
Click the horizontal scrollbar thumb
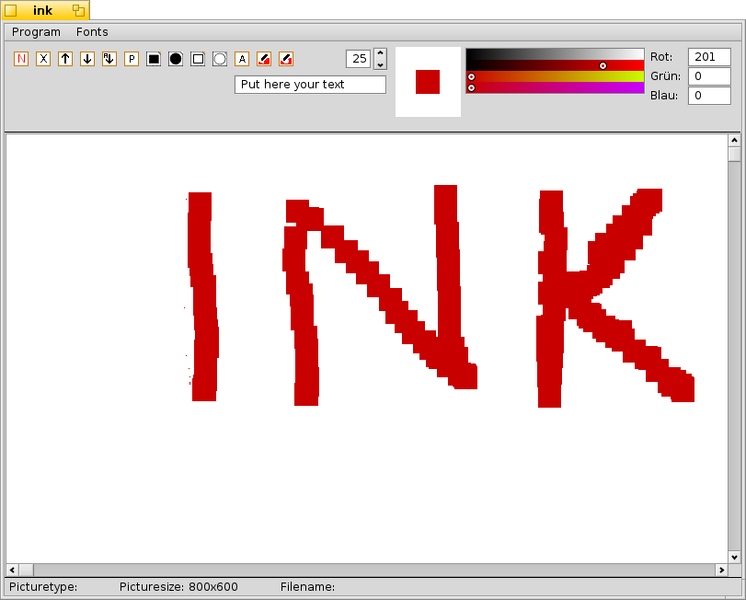point(26,570)
